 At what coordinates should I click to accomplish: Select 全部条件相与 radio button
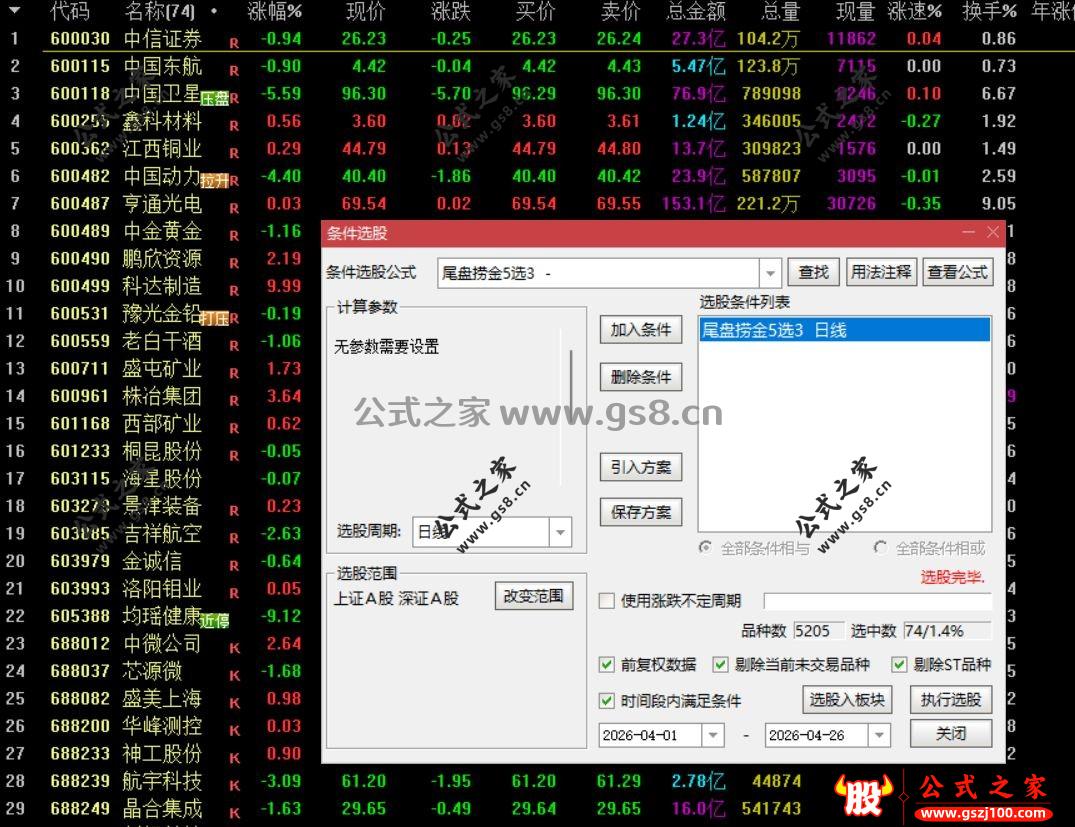tap(705, 547)
